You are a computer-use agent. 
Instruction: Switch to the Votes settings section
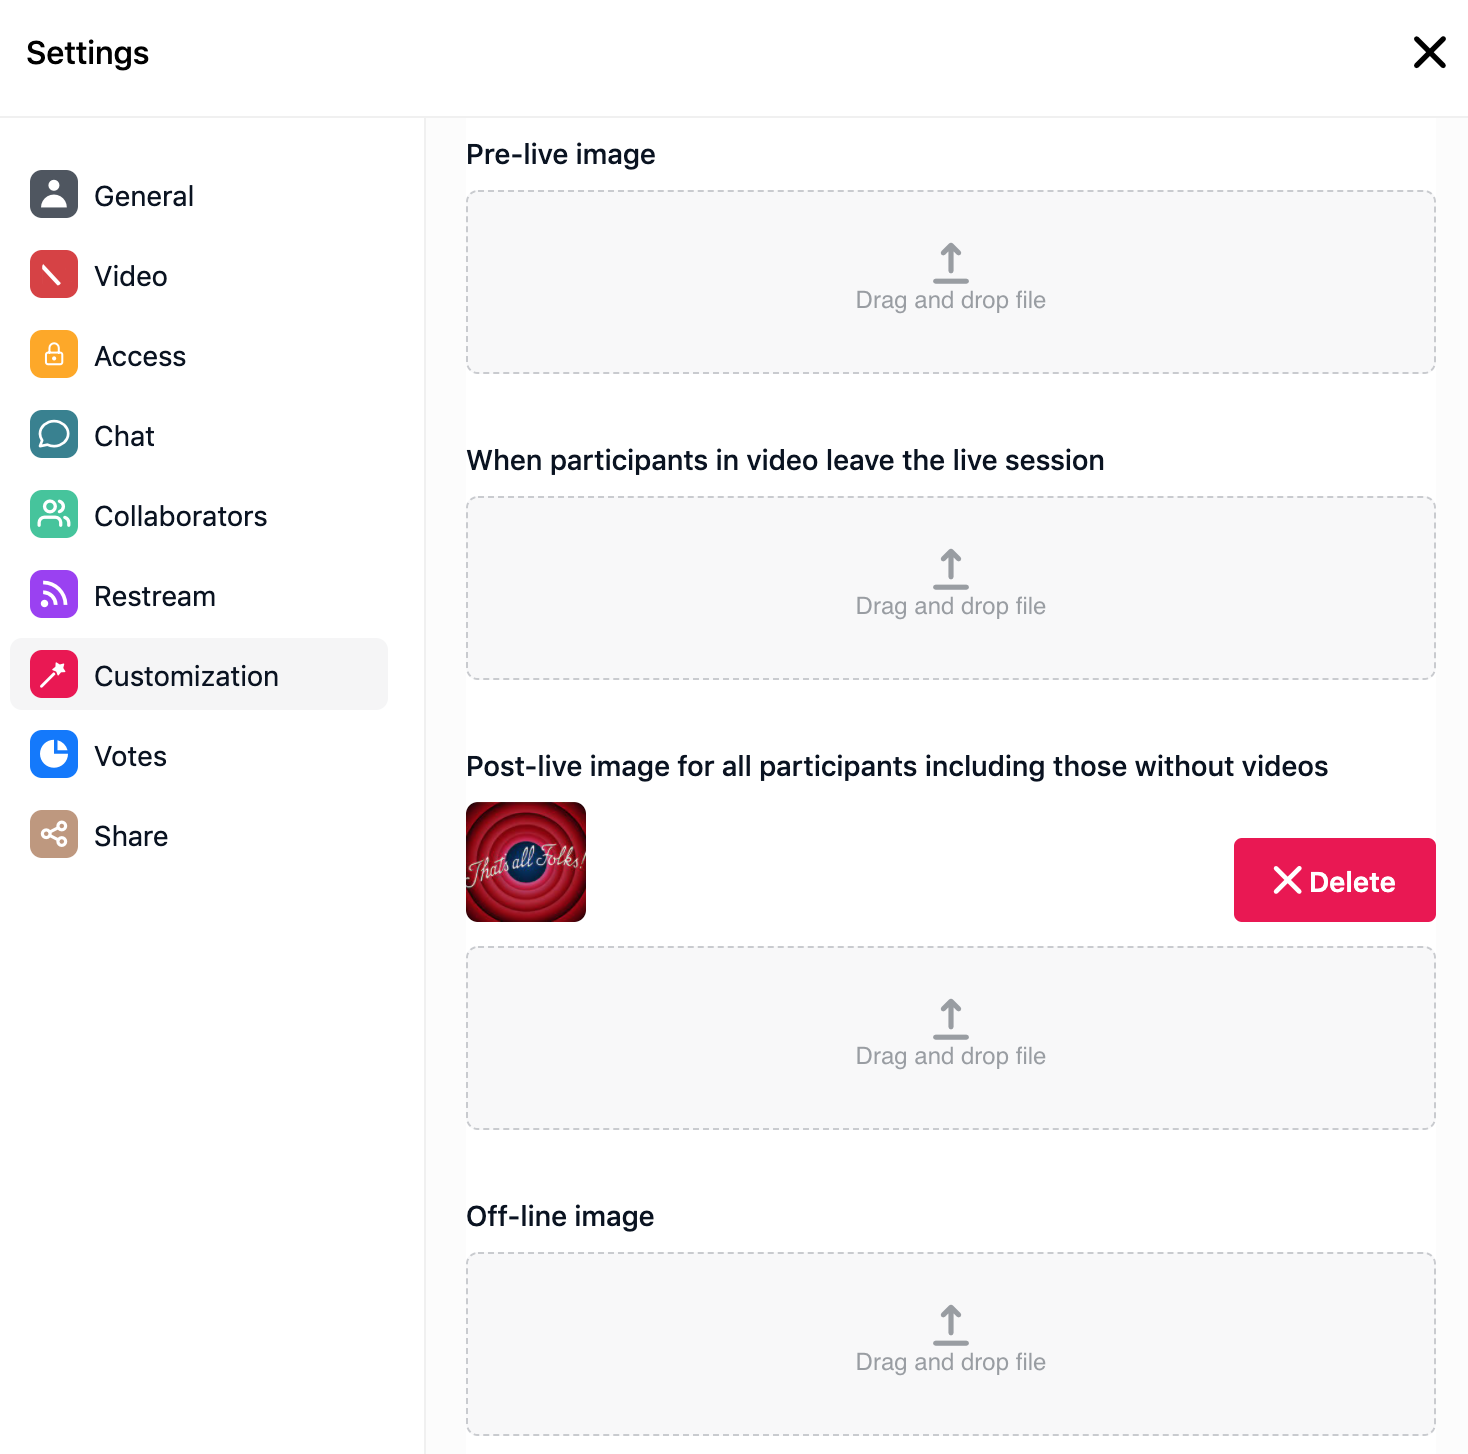tap(199, 755)
